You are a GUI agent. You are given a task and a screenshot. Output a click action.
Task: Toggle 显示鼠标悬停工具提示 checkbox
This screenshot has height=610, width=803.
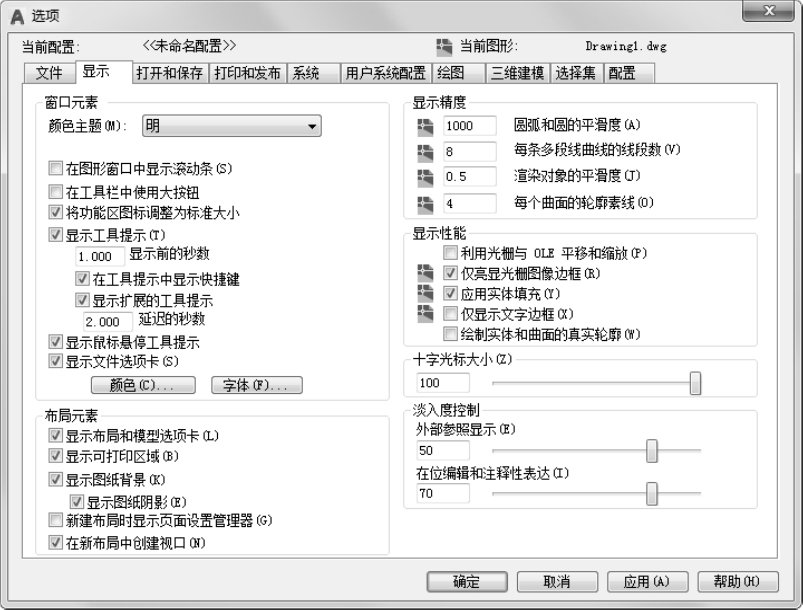(55, 342)
